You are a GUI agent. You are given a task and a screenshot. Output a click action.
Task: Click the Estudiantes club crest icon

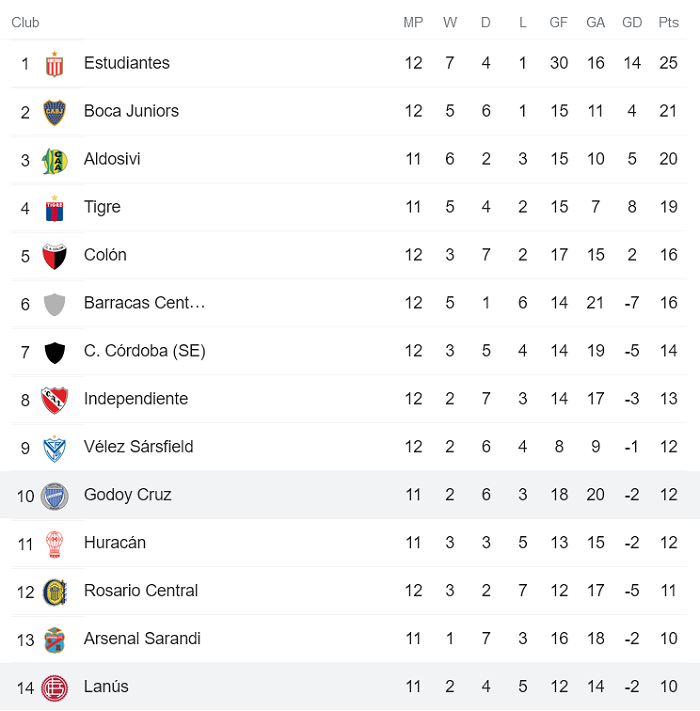[x=55, y=64]
